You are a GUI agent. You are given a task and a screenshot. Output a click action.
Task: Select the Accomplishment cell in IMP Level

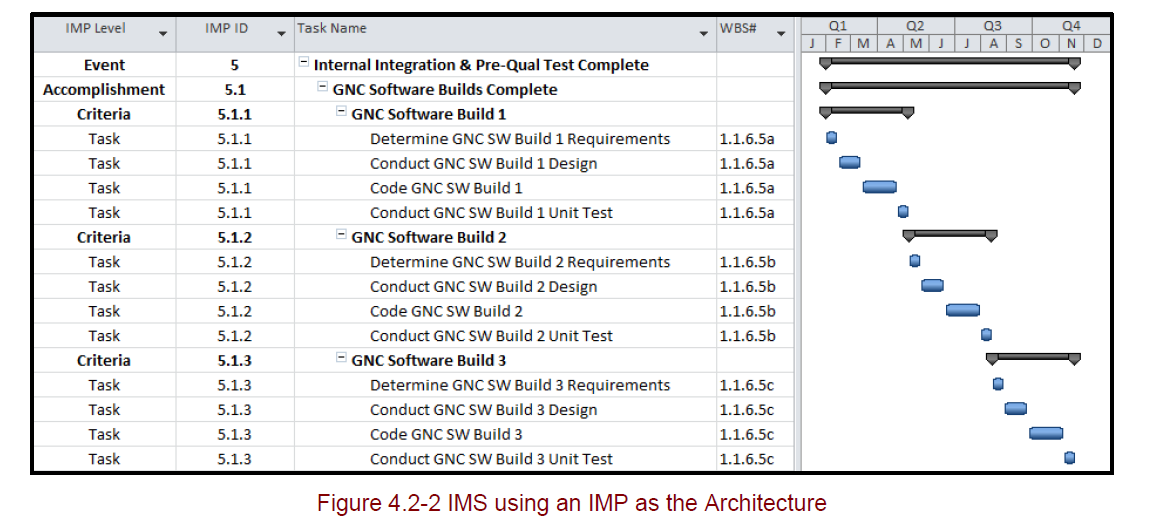click(105, 89)
